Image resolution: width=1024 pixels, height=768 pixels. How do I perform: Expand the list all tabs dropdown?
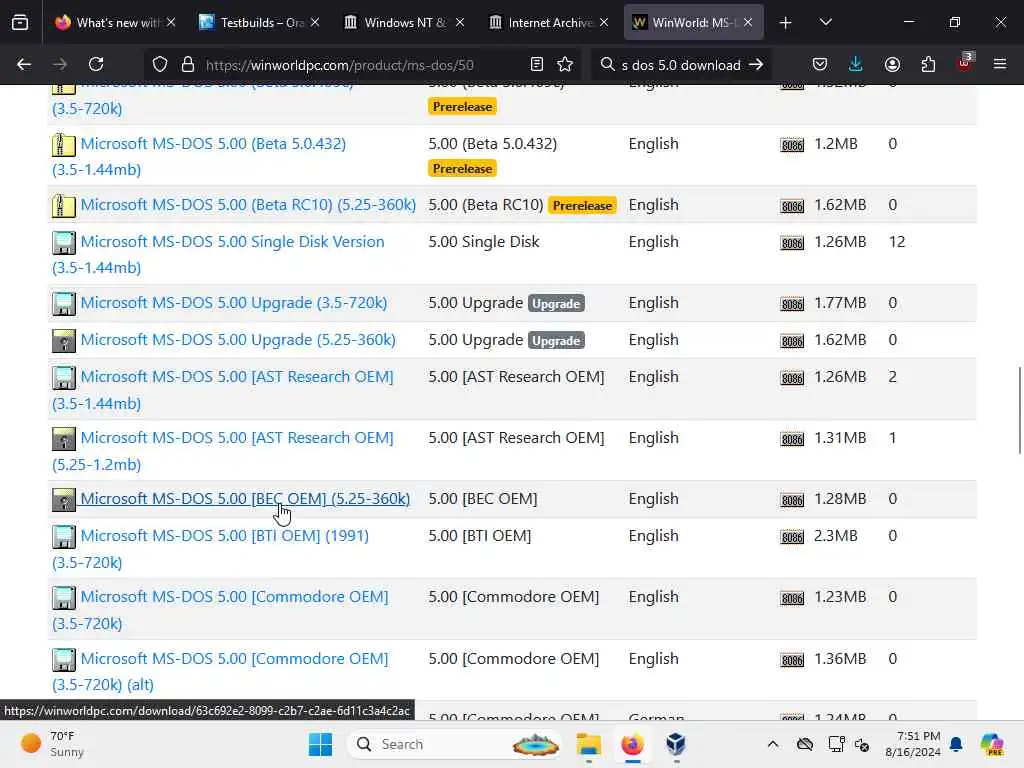(x=825, y=22)
